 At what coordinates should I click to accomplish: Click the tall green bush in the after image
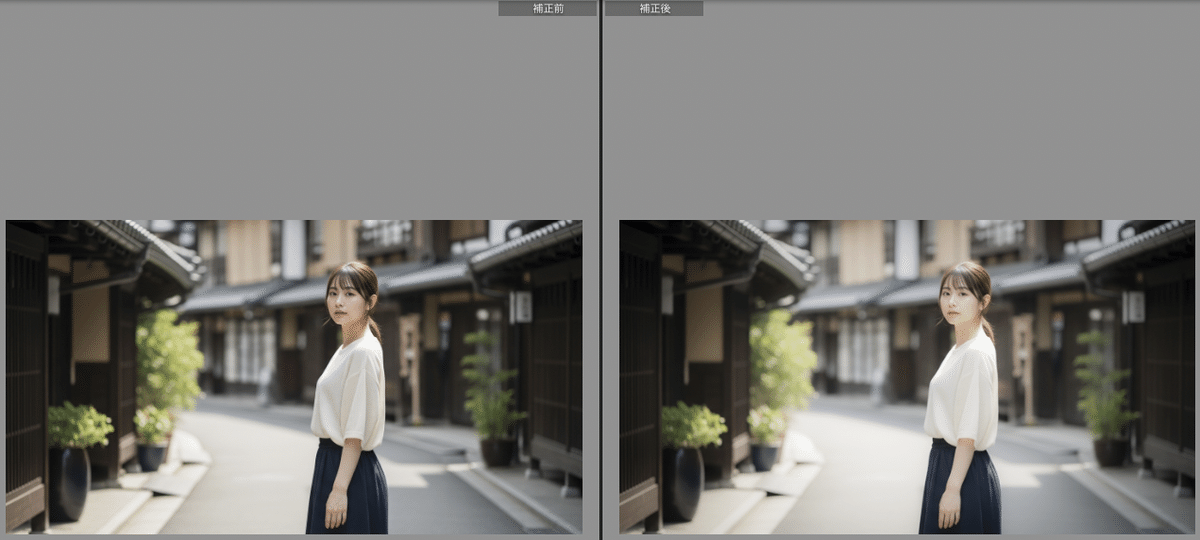pos(782,360)
